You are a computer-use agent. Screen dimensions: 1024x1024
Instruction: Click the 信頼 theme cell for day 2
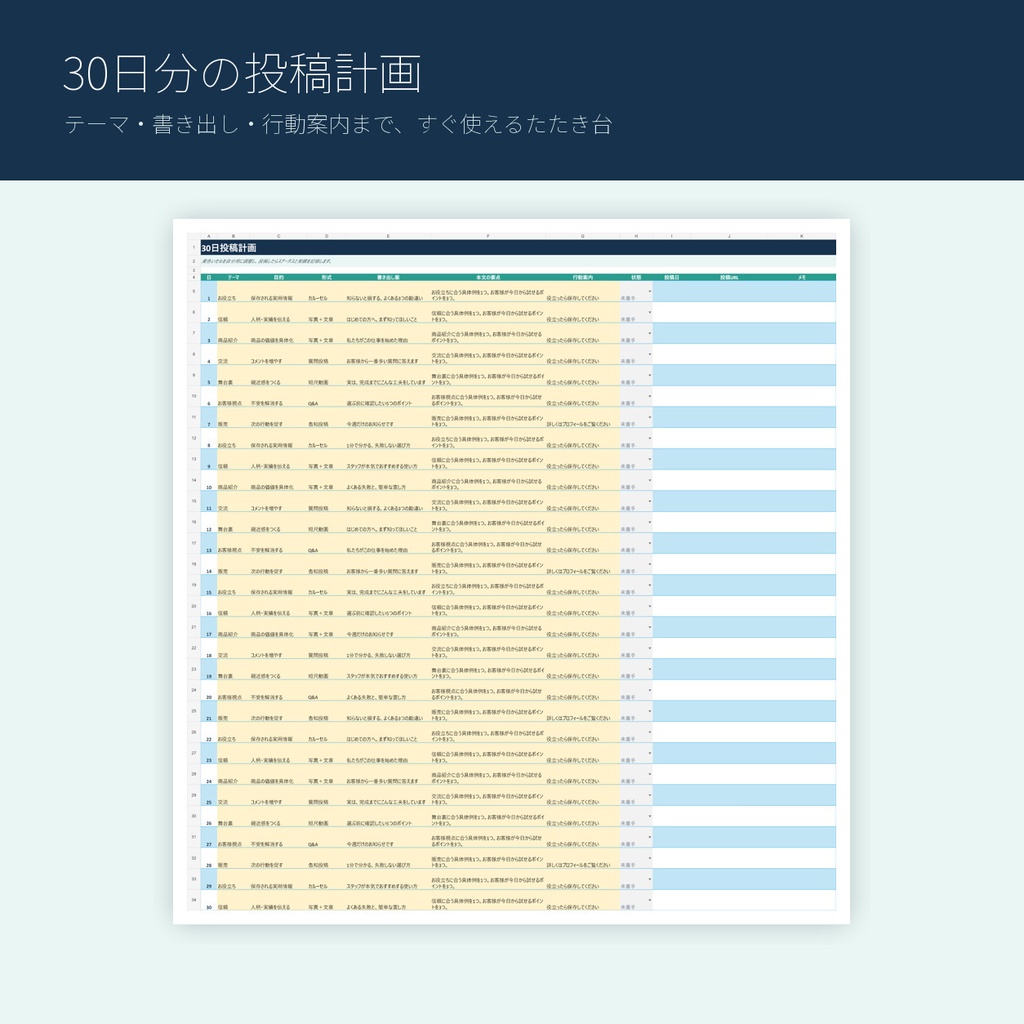pyautogui.click(x=233, y=313)
